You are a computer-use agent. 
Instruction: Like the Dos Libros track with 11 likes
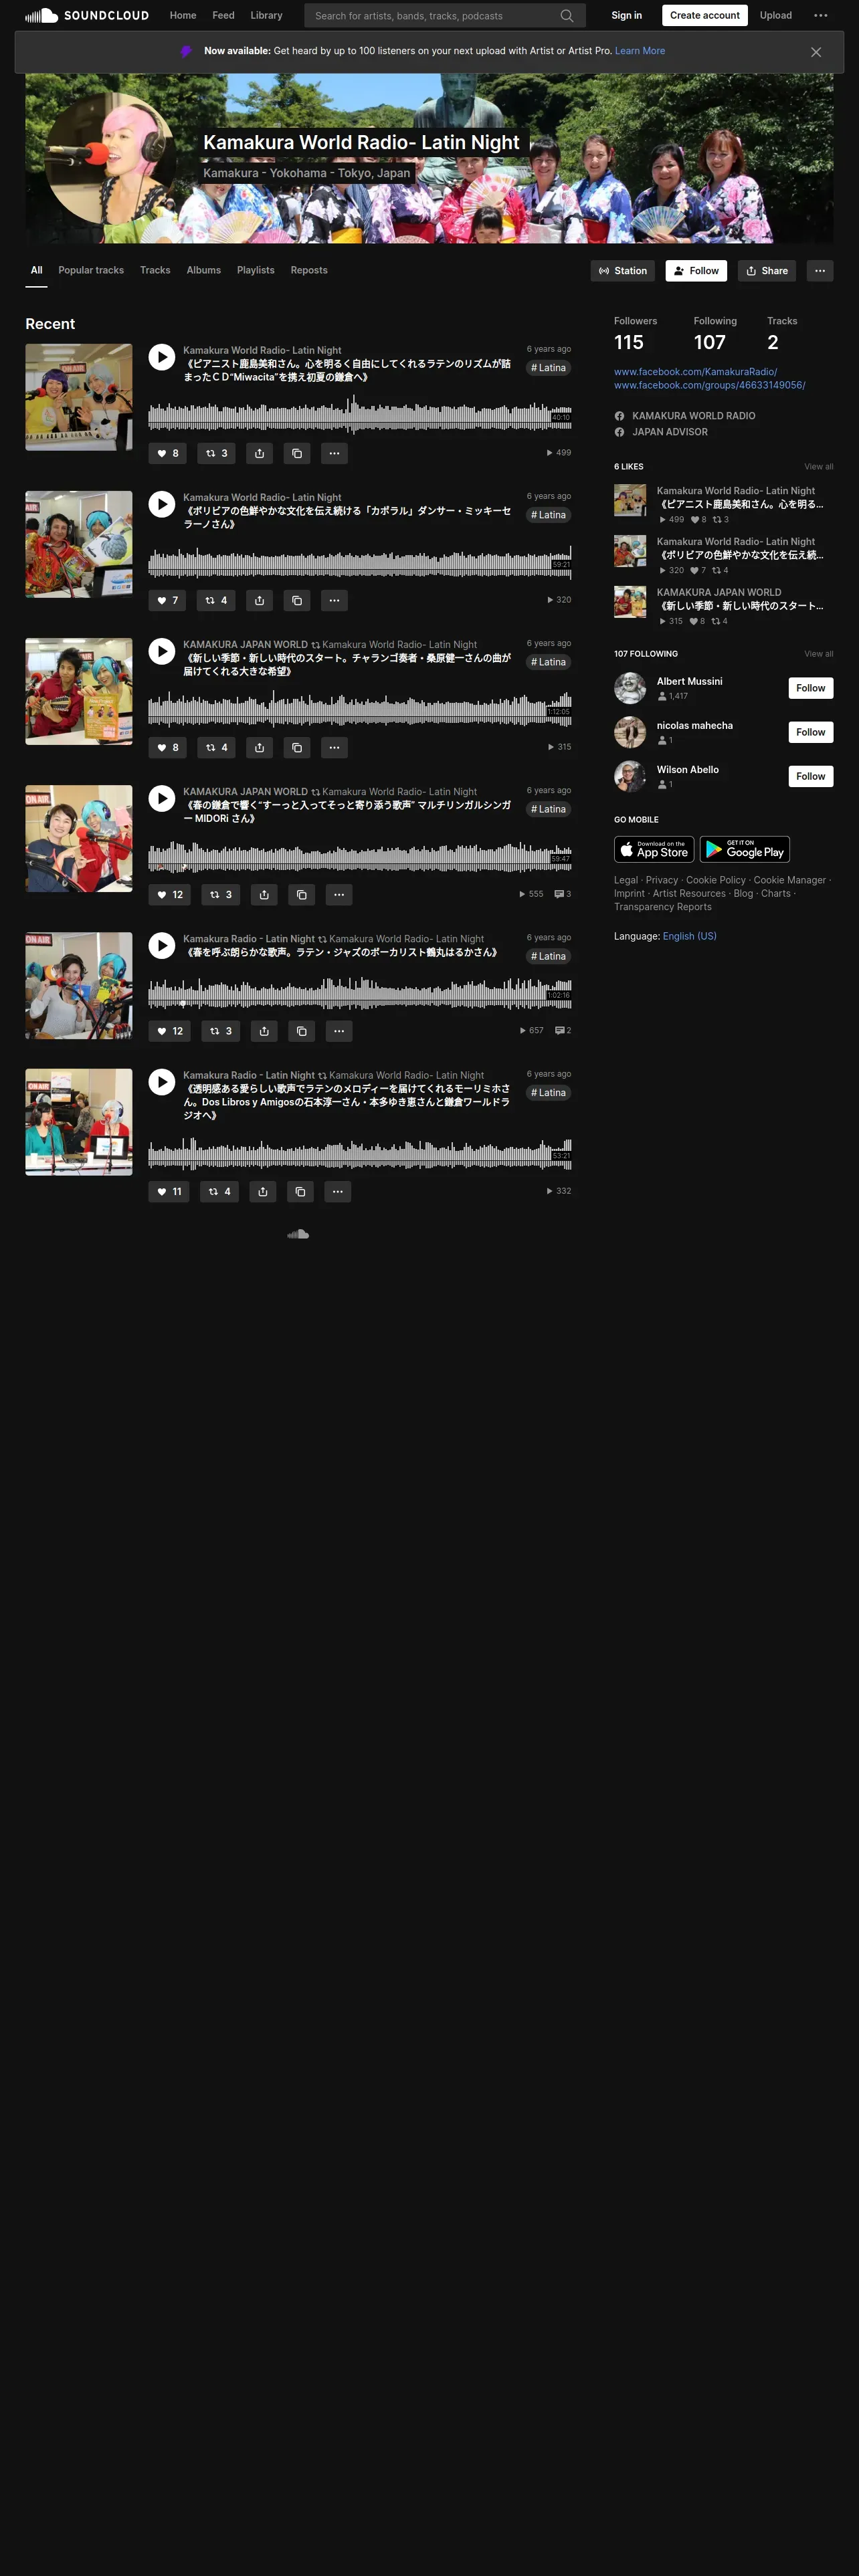click(x=169, y=1191)
